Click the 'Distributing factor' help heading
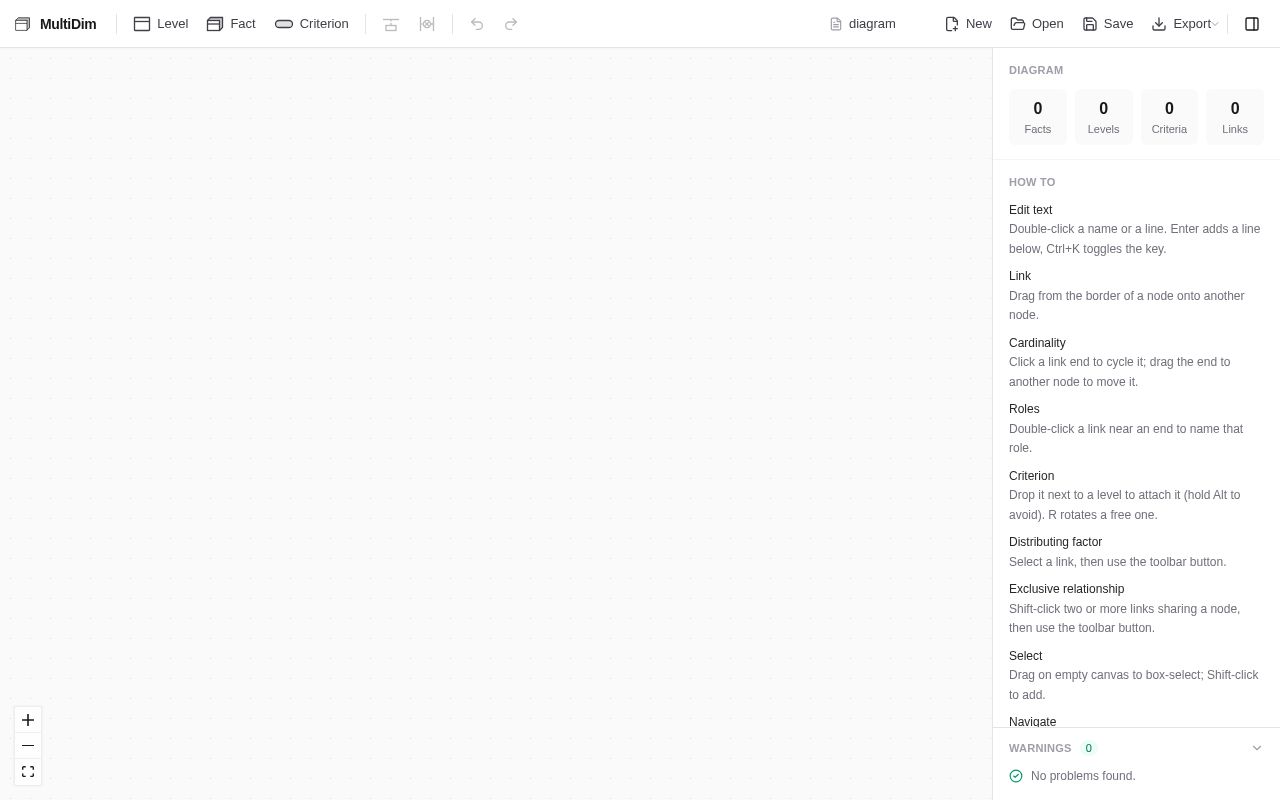 click(1055, 542)
